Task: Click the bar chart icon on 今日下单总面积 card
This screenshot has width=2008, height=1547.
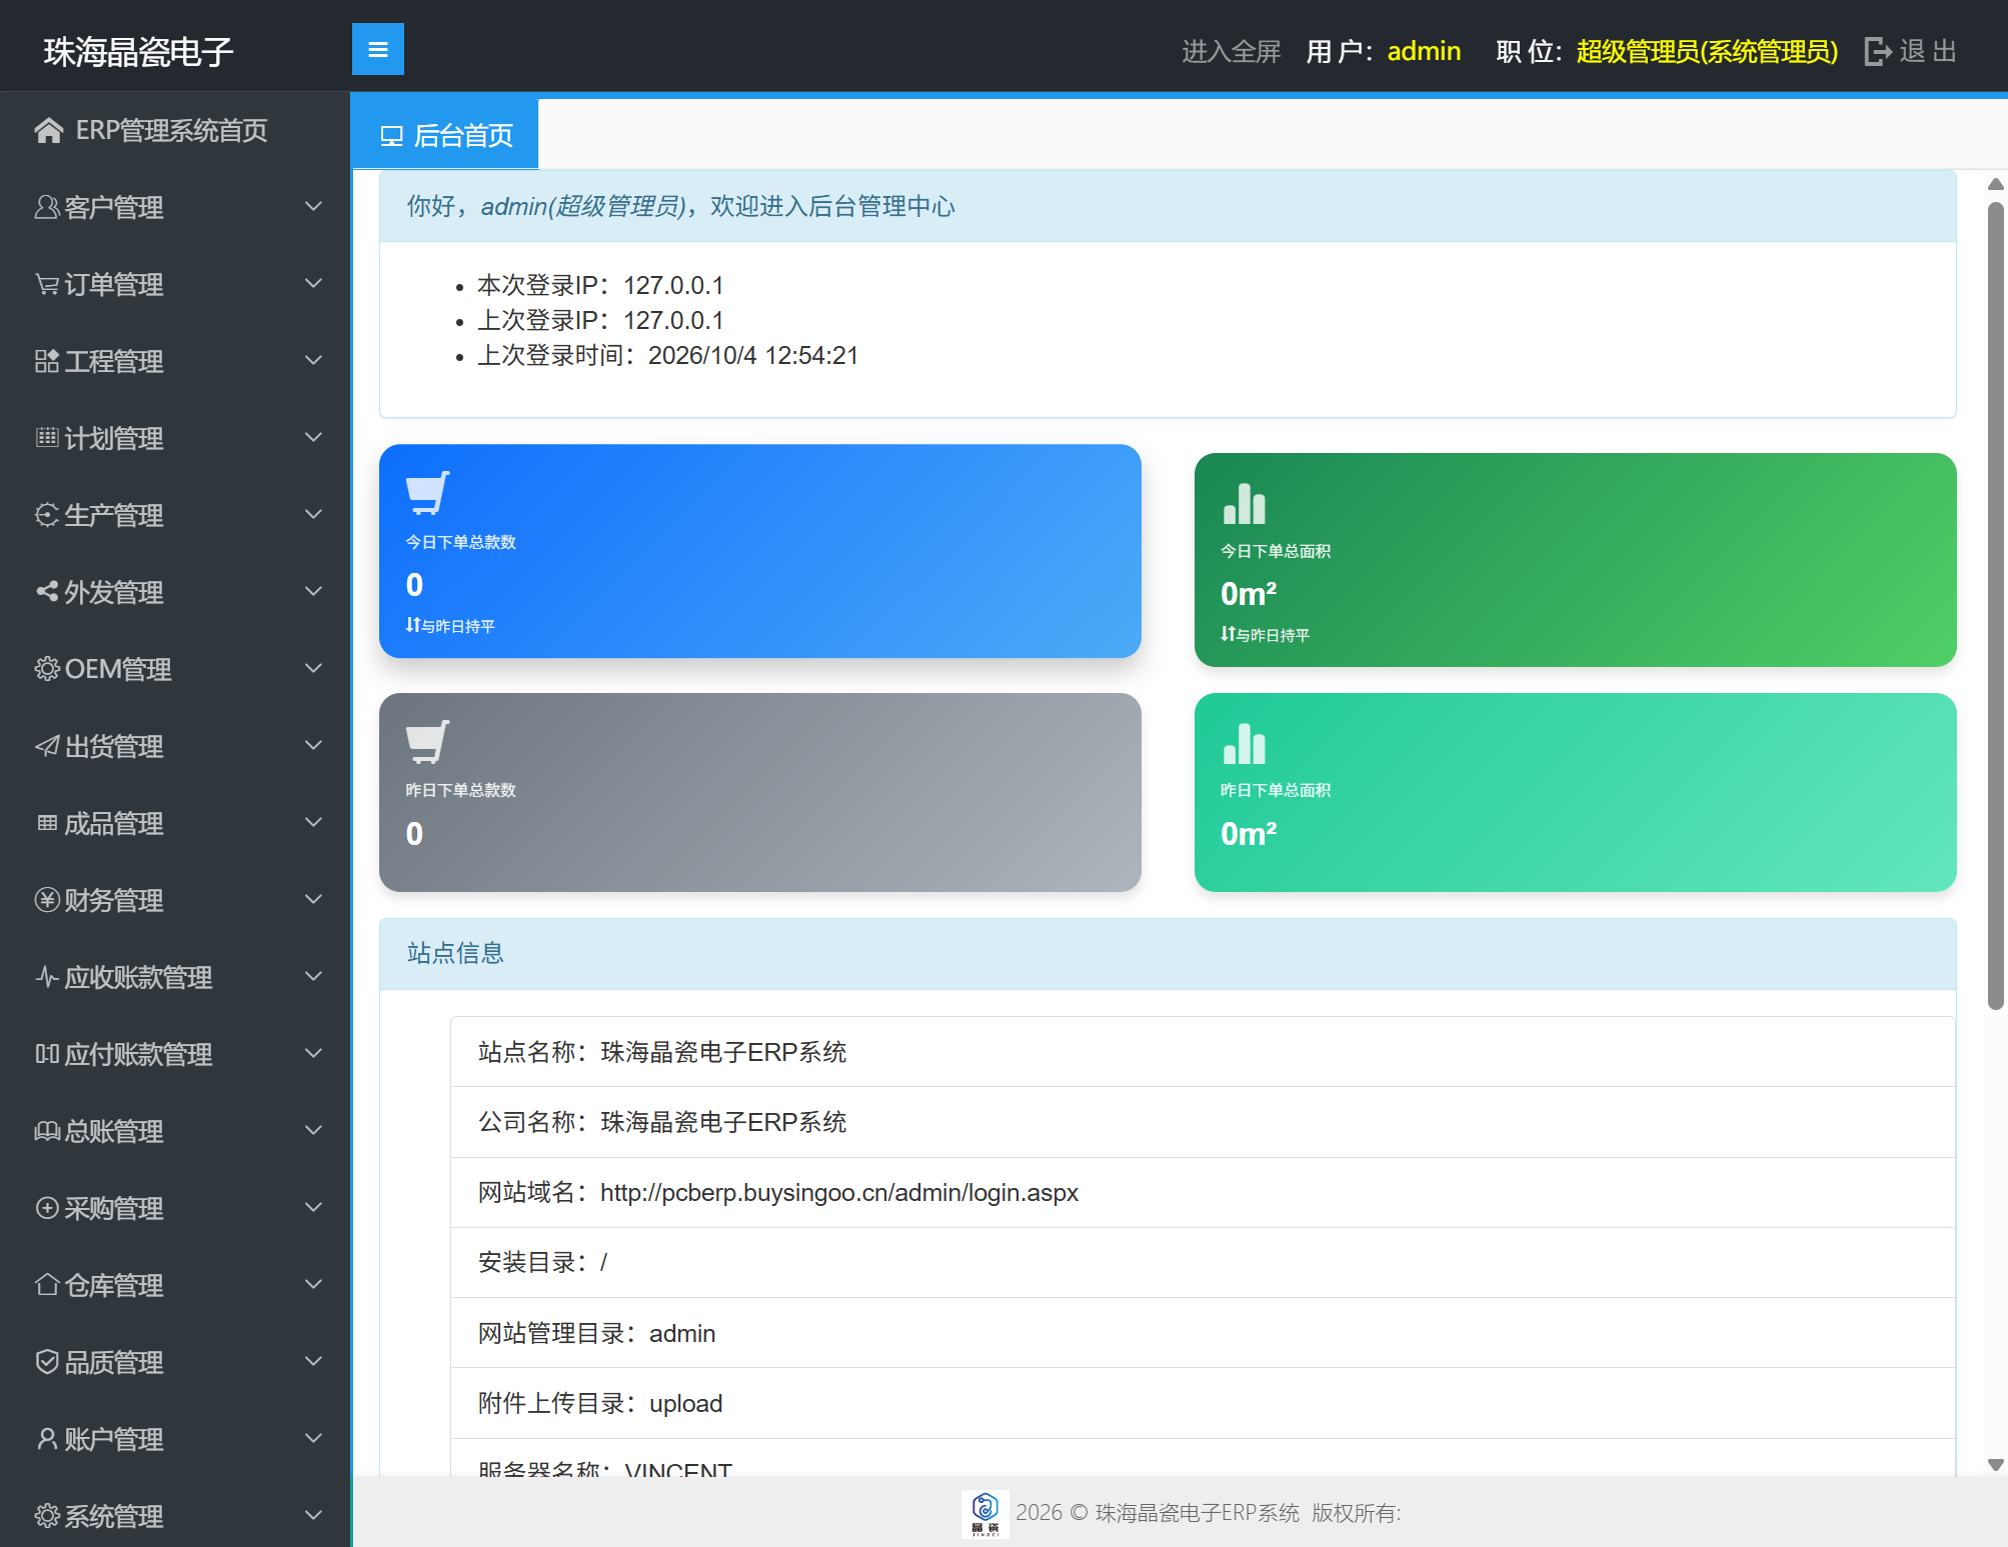Action: (1244, 503)
